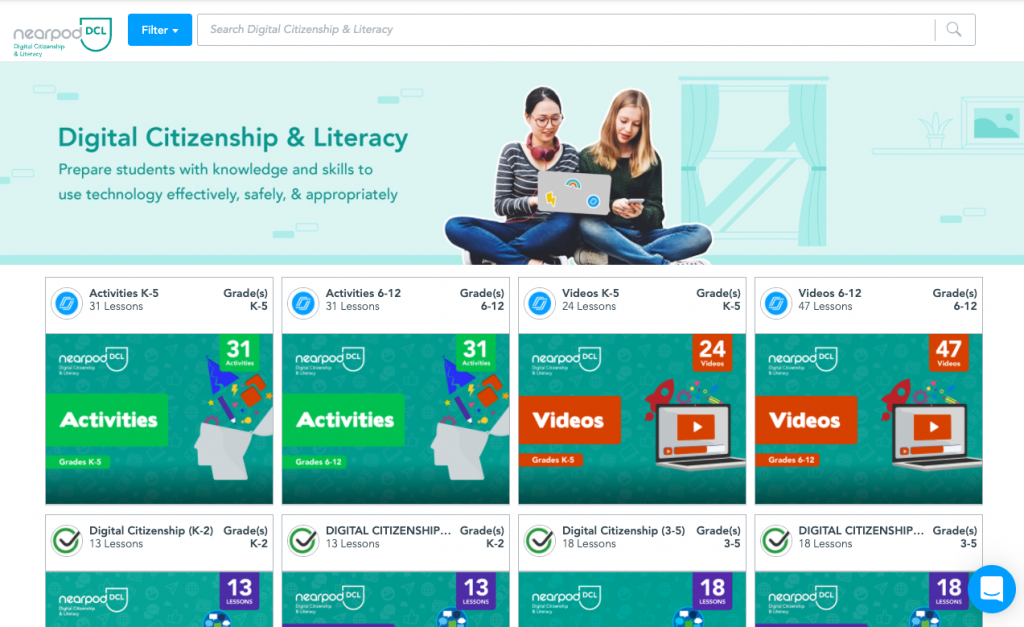Click the Grade(s) 3-5 label on the Digital Citizenship (3-5) card

(718, 537)
